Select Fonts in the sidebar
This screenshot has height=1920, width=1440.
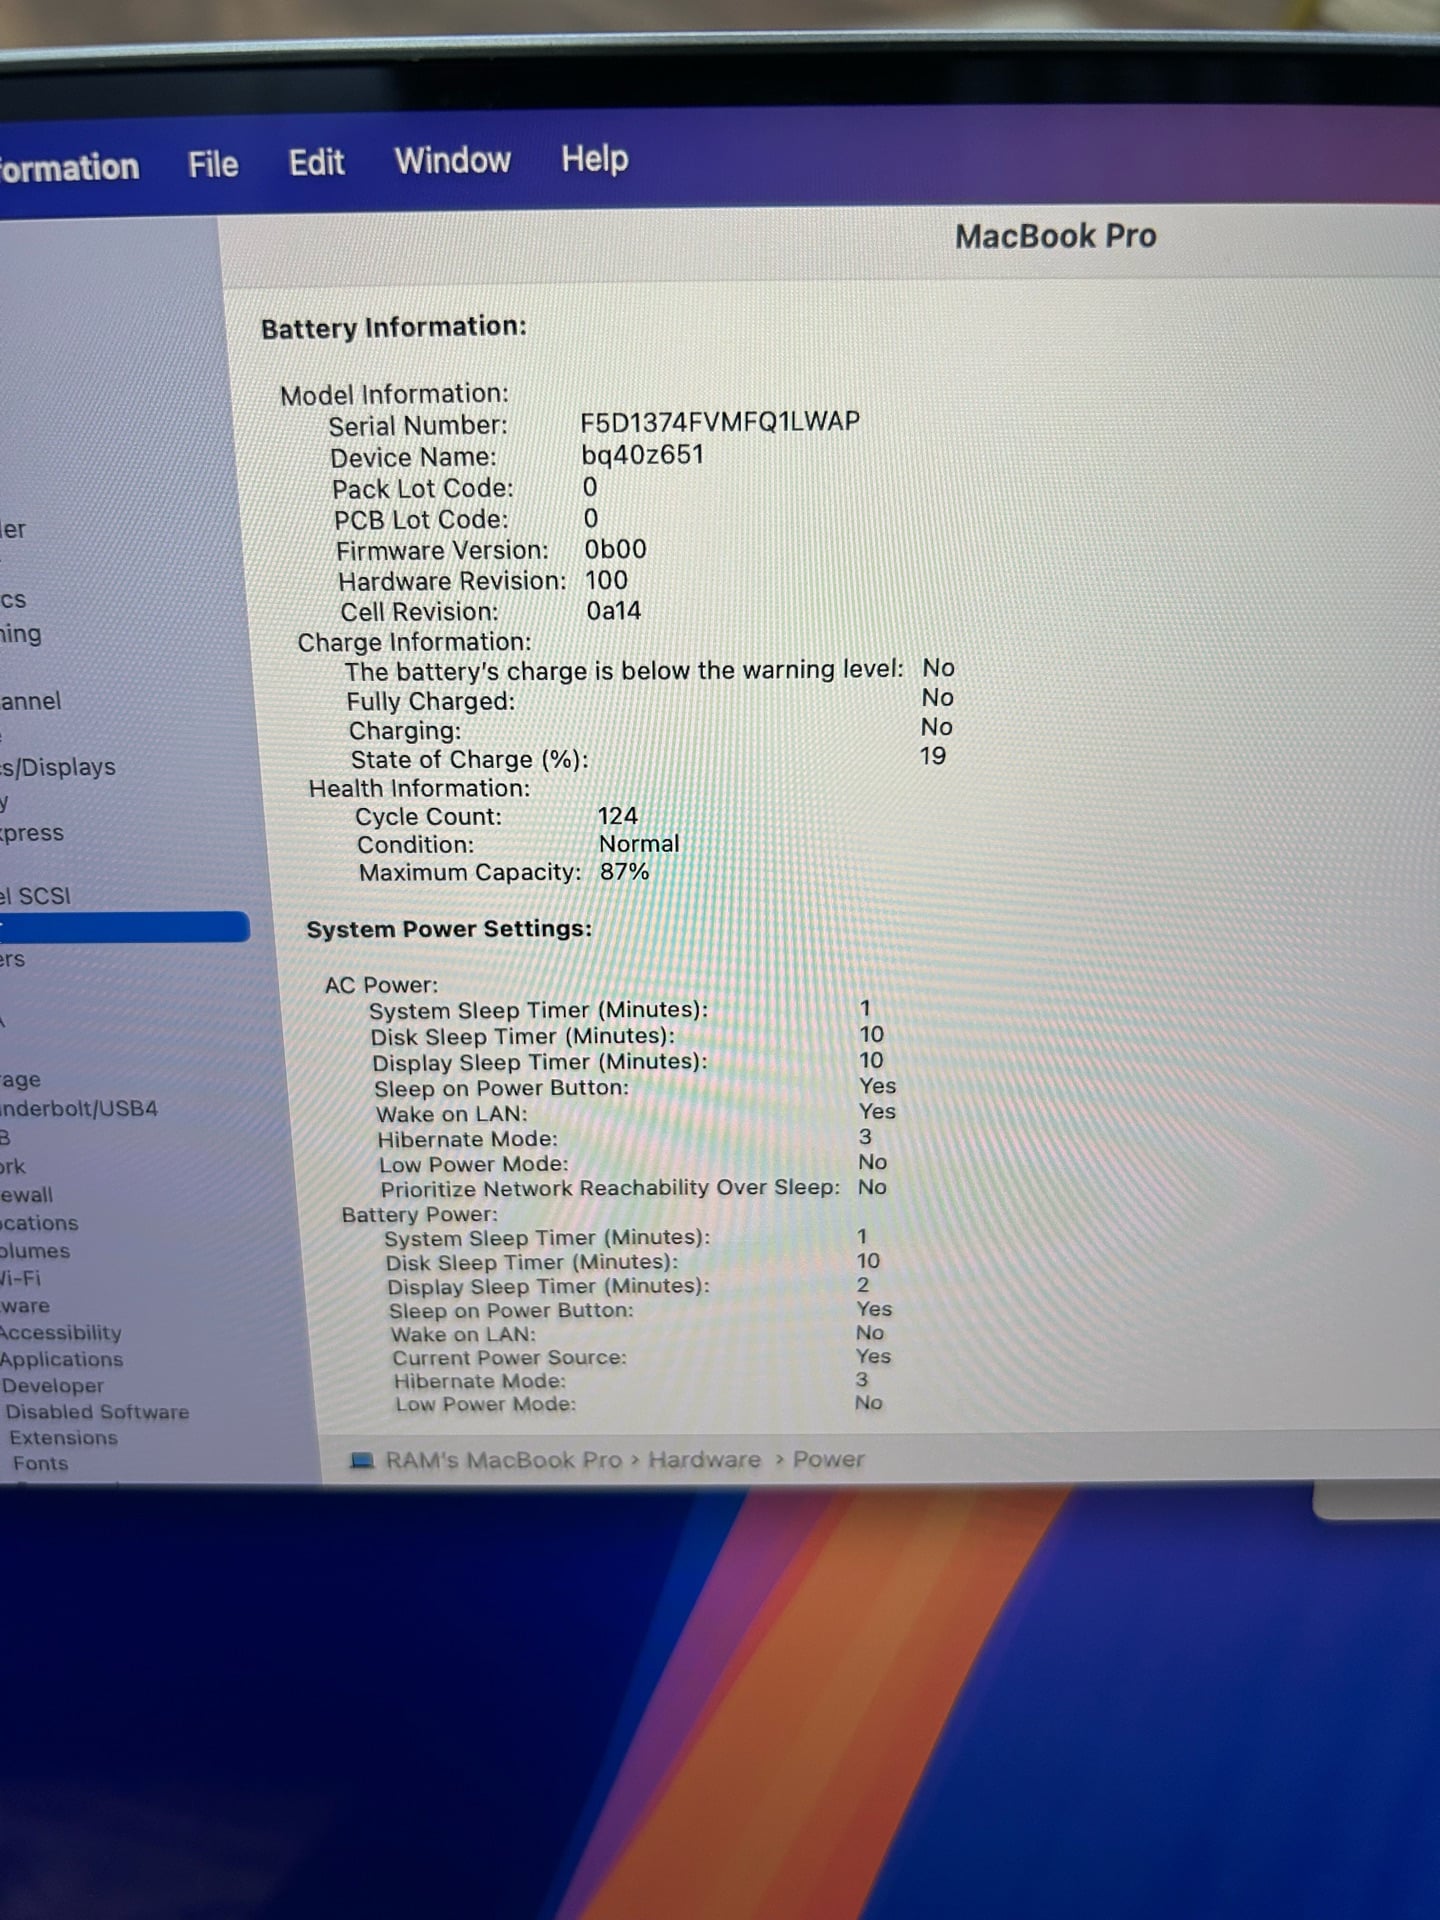[x=40, y=1464]
